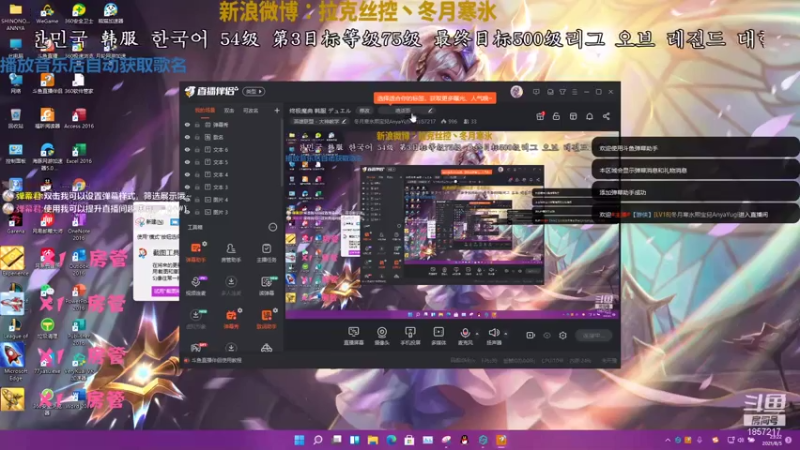
Task: Open the user avatar in title bar
Action: click(x=516, y=92)
